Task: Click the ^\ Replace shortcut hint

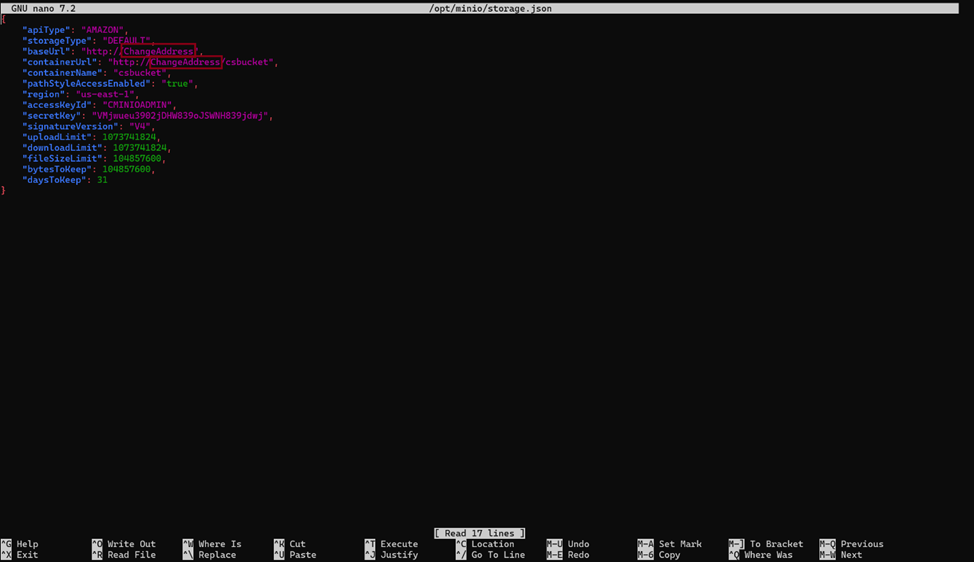Action: point(209,555)
